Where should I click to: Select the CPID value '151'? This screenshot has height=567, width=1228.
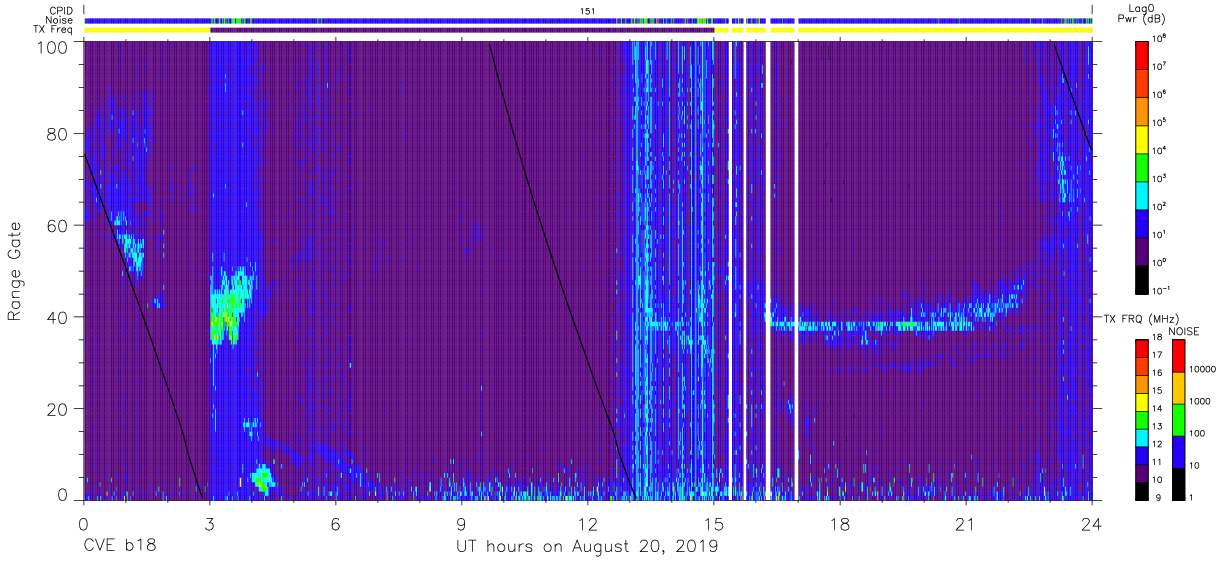[587, 10]
